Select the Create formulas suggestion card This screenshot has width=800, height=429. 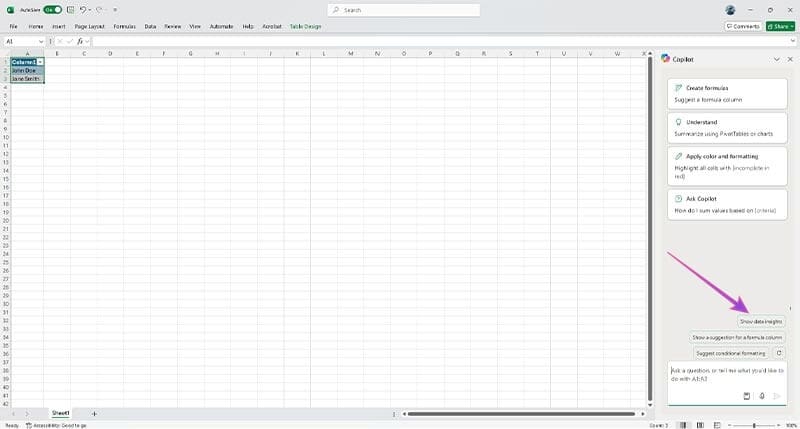point(726,93)
